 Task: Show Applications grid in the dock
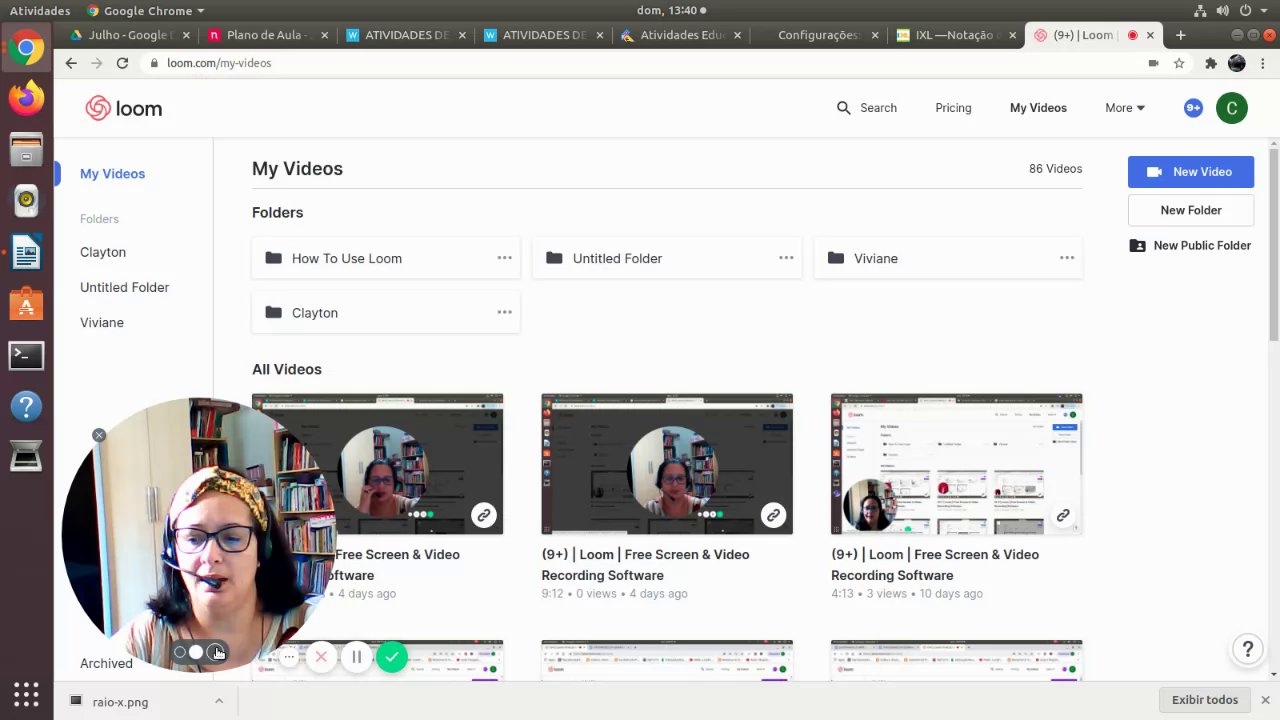tap(26, 694)
